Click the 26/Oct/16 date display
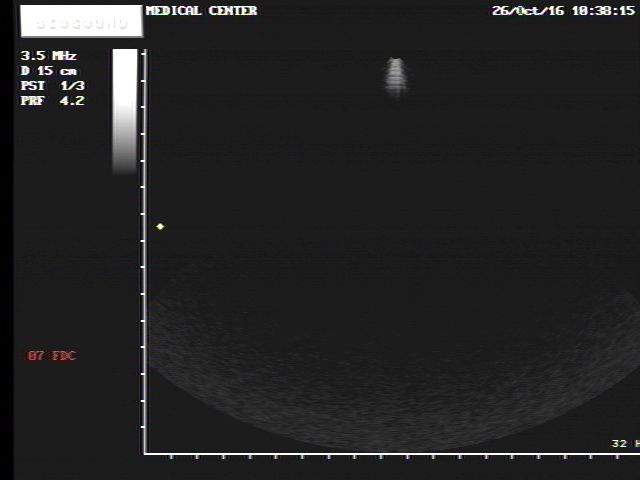Image resolution: width=640 pixels, height=480 pixels. [528, 11]
